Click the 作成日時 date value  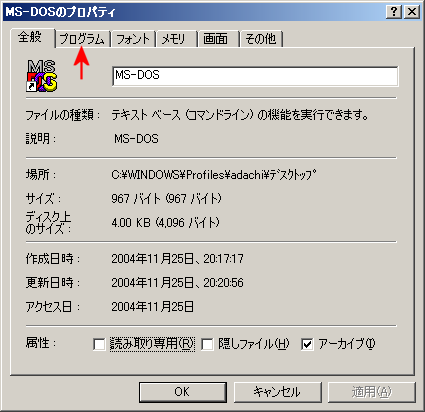click(x=177, y=259)
